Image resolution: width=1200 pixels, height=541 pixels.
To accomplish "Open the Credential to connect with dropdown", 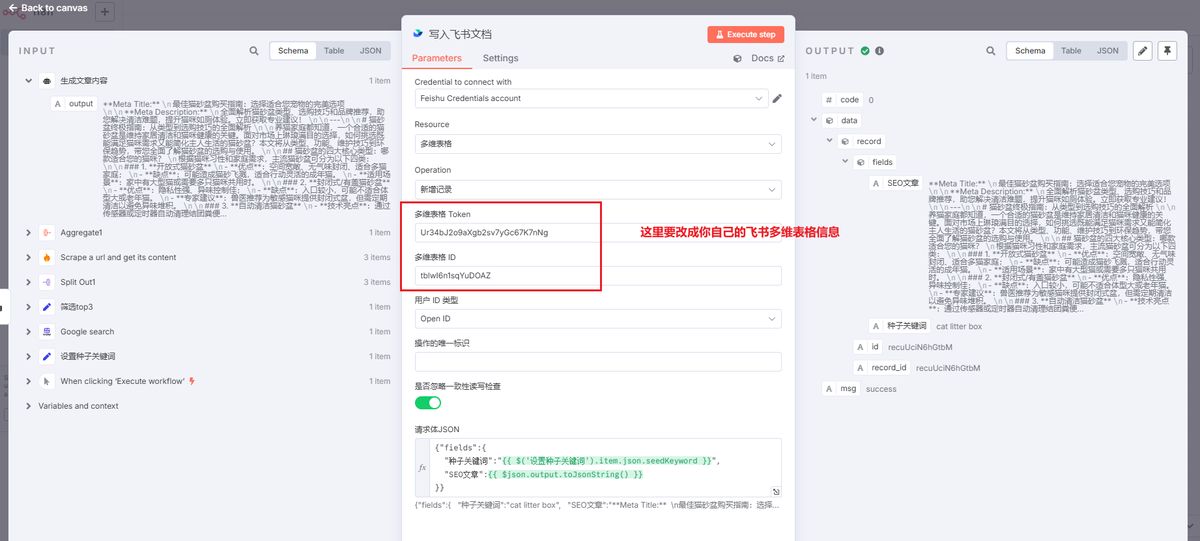I will (x=591, y=98).
